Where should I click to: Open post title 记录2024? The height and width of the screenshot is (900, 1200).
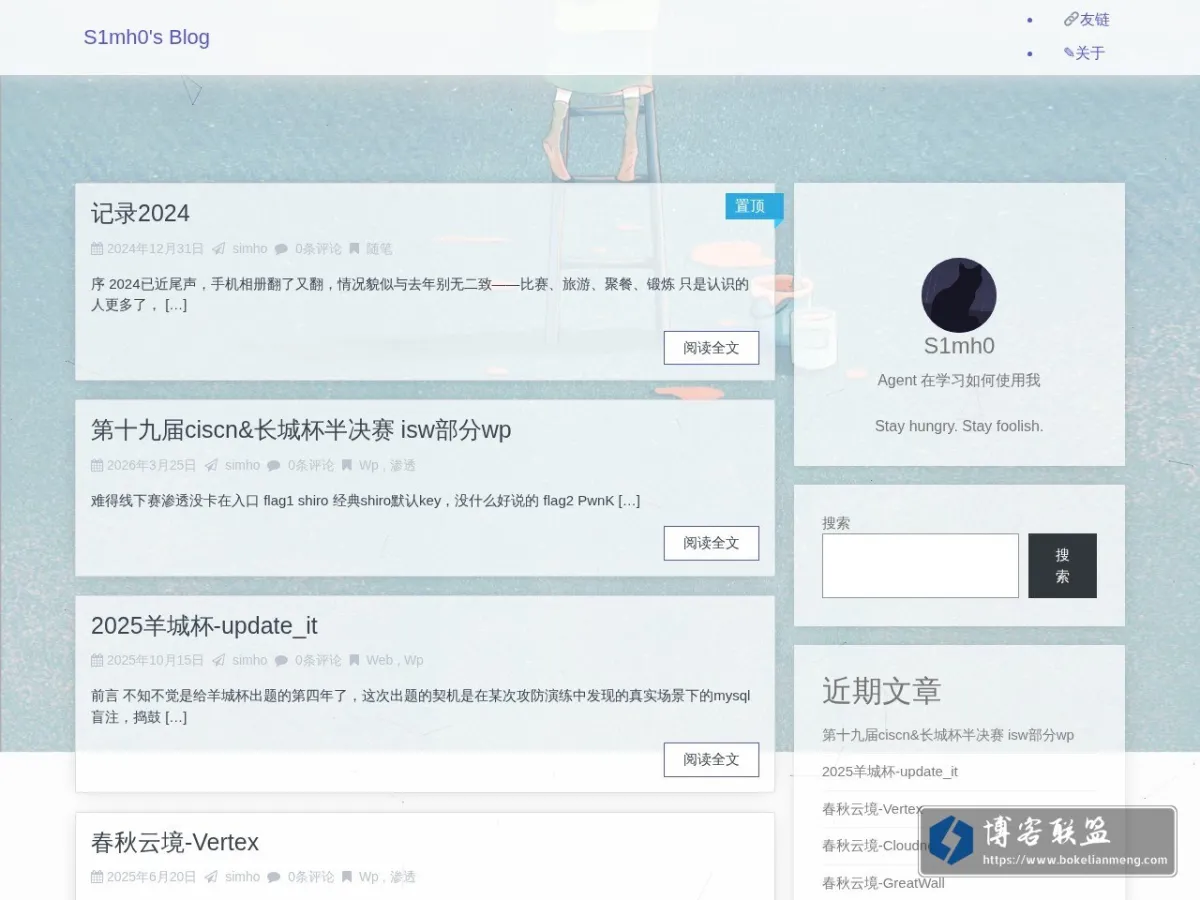(140, 213)
